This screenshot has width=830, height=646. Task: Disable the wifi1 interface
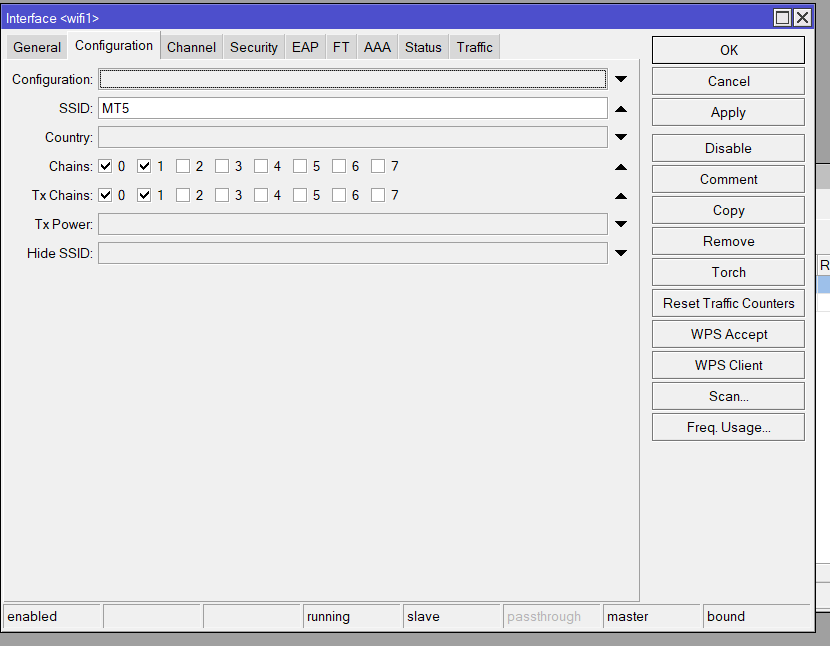728,148
